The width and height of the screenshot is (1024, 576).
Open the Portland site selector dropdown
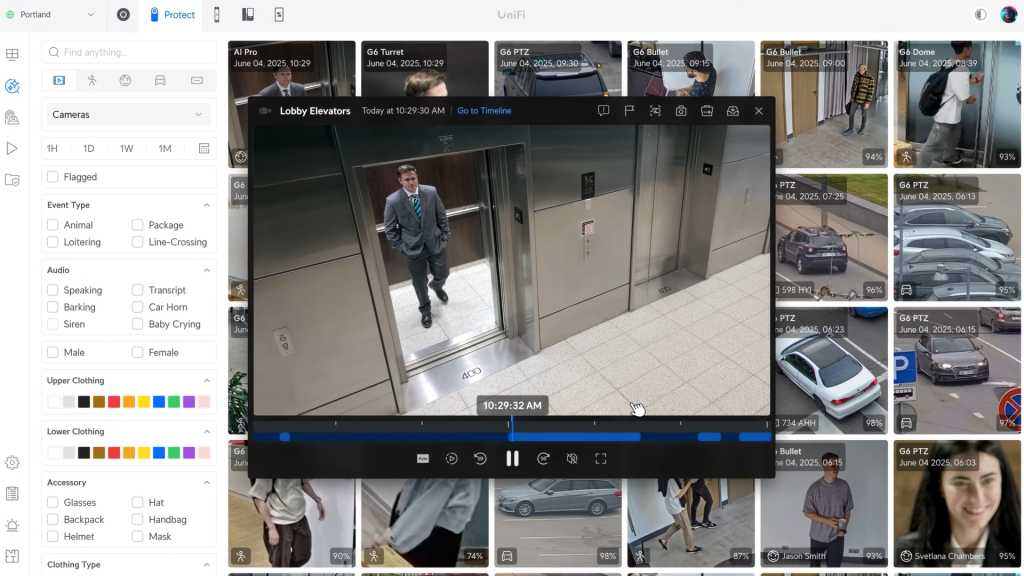pos(51,15)
